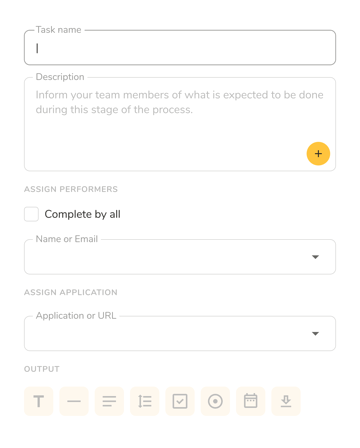Click the Complete by all label
The width and height of the screenshot is (360, 448).
82,214
